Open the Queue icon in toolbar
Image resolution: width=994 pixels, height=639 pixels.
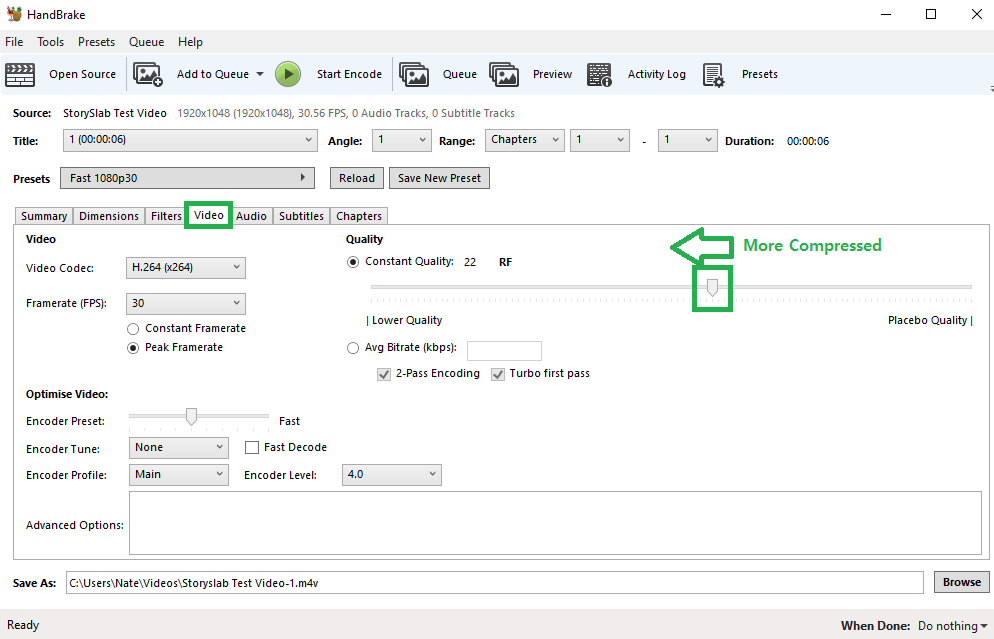point(414,74)
